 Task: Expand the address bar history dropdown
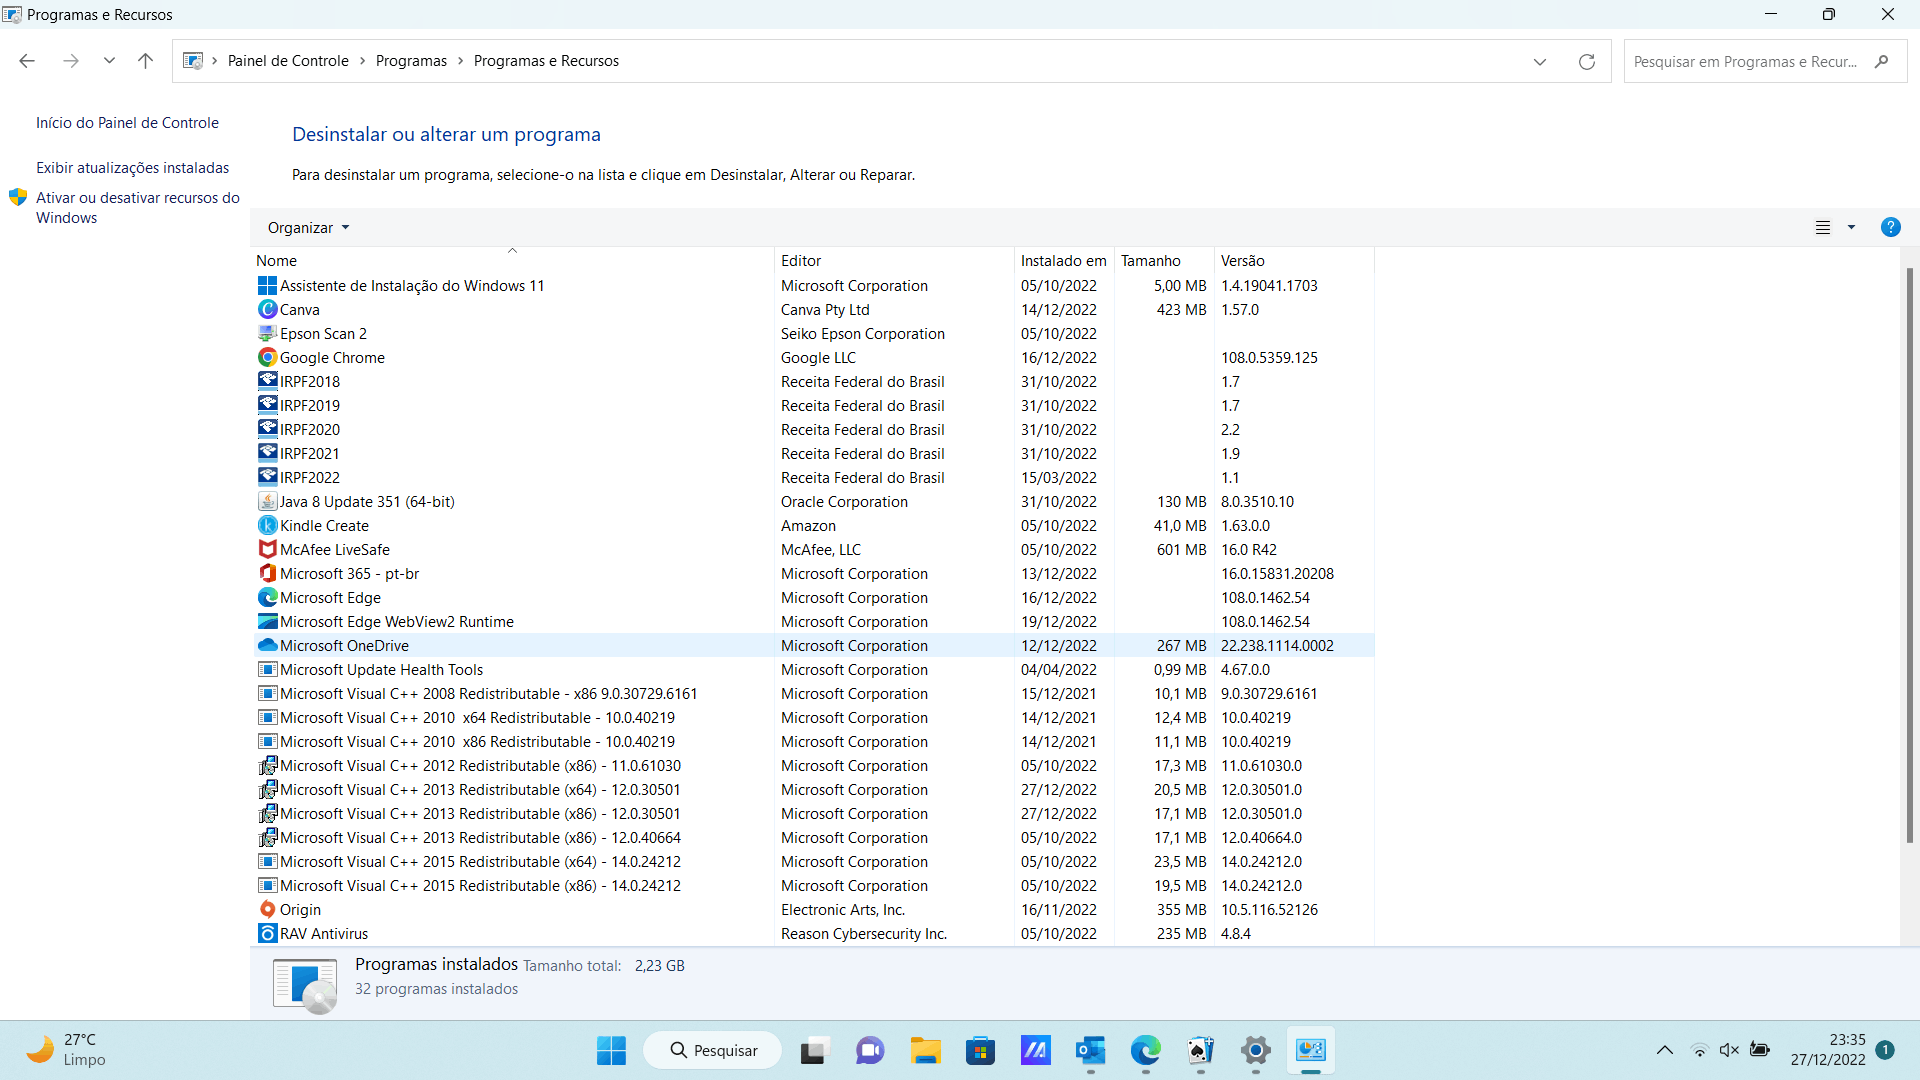pyautogui.click(x=1540, y=62)
